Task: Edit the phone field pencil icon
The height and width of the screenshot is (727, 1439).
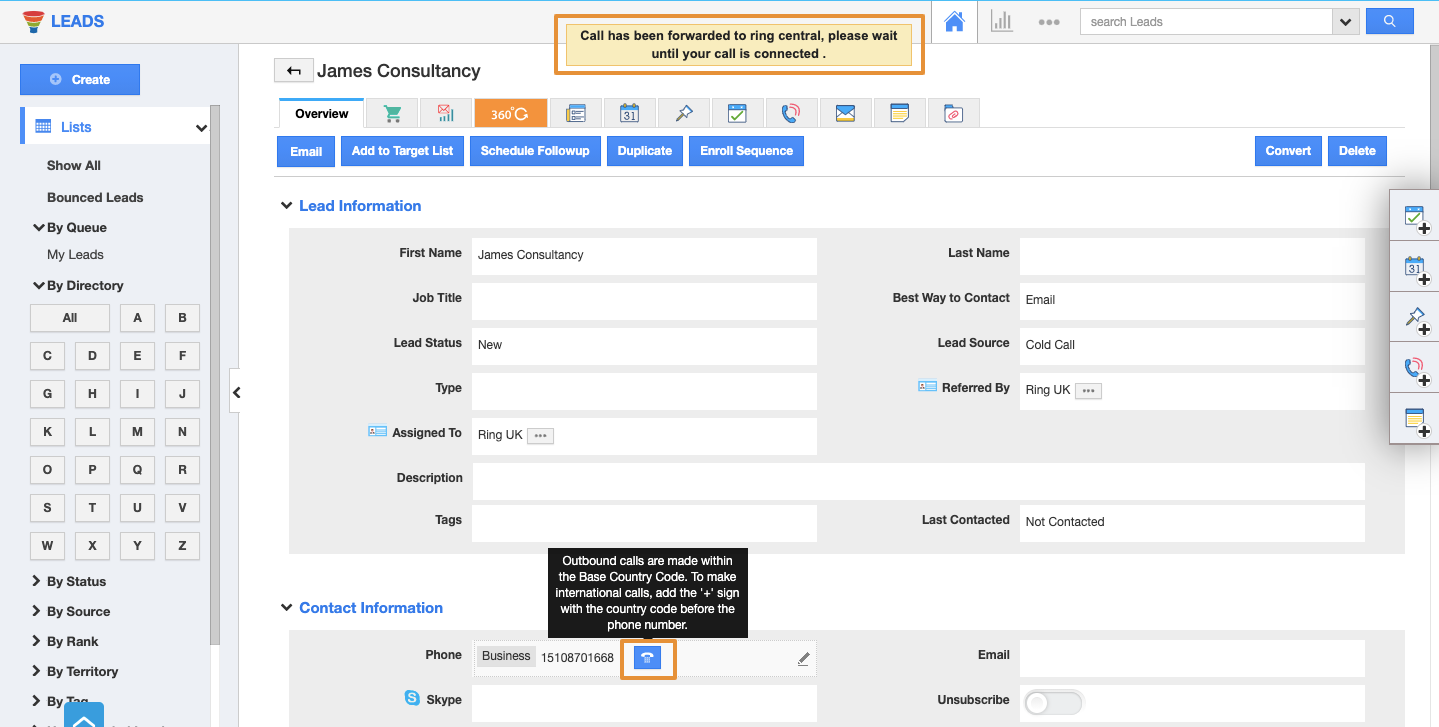Action: 803,658
